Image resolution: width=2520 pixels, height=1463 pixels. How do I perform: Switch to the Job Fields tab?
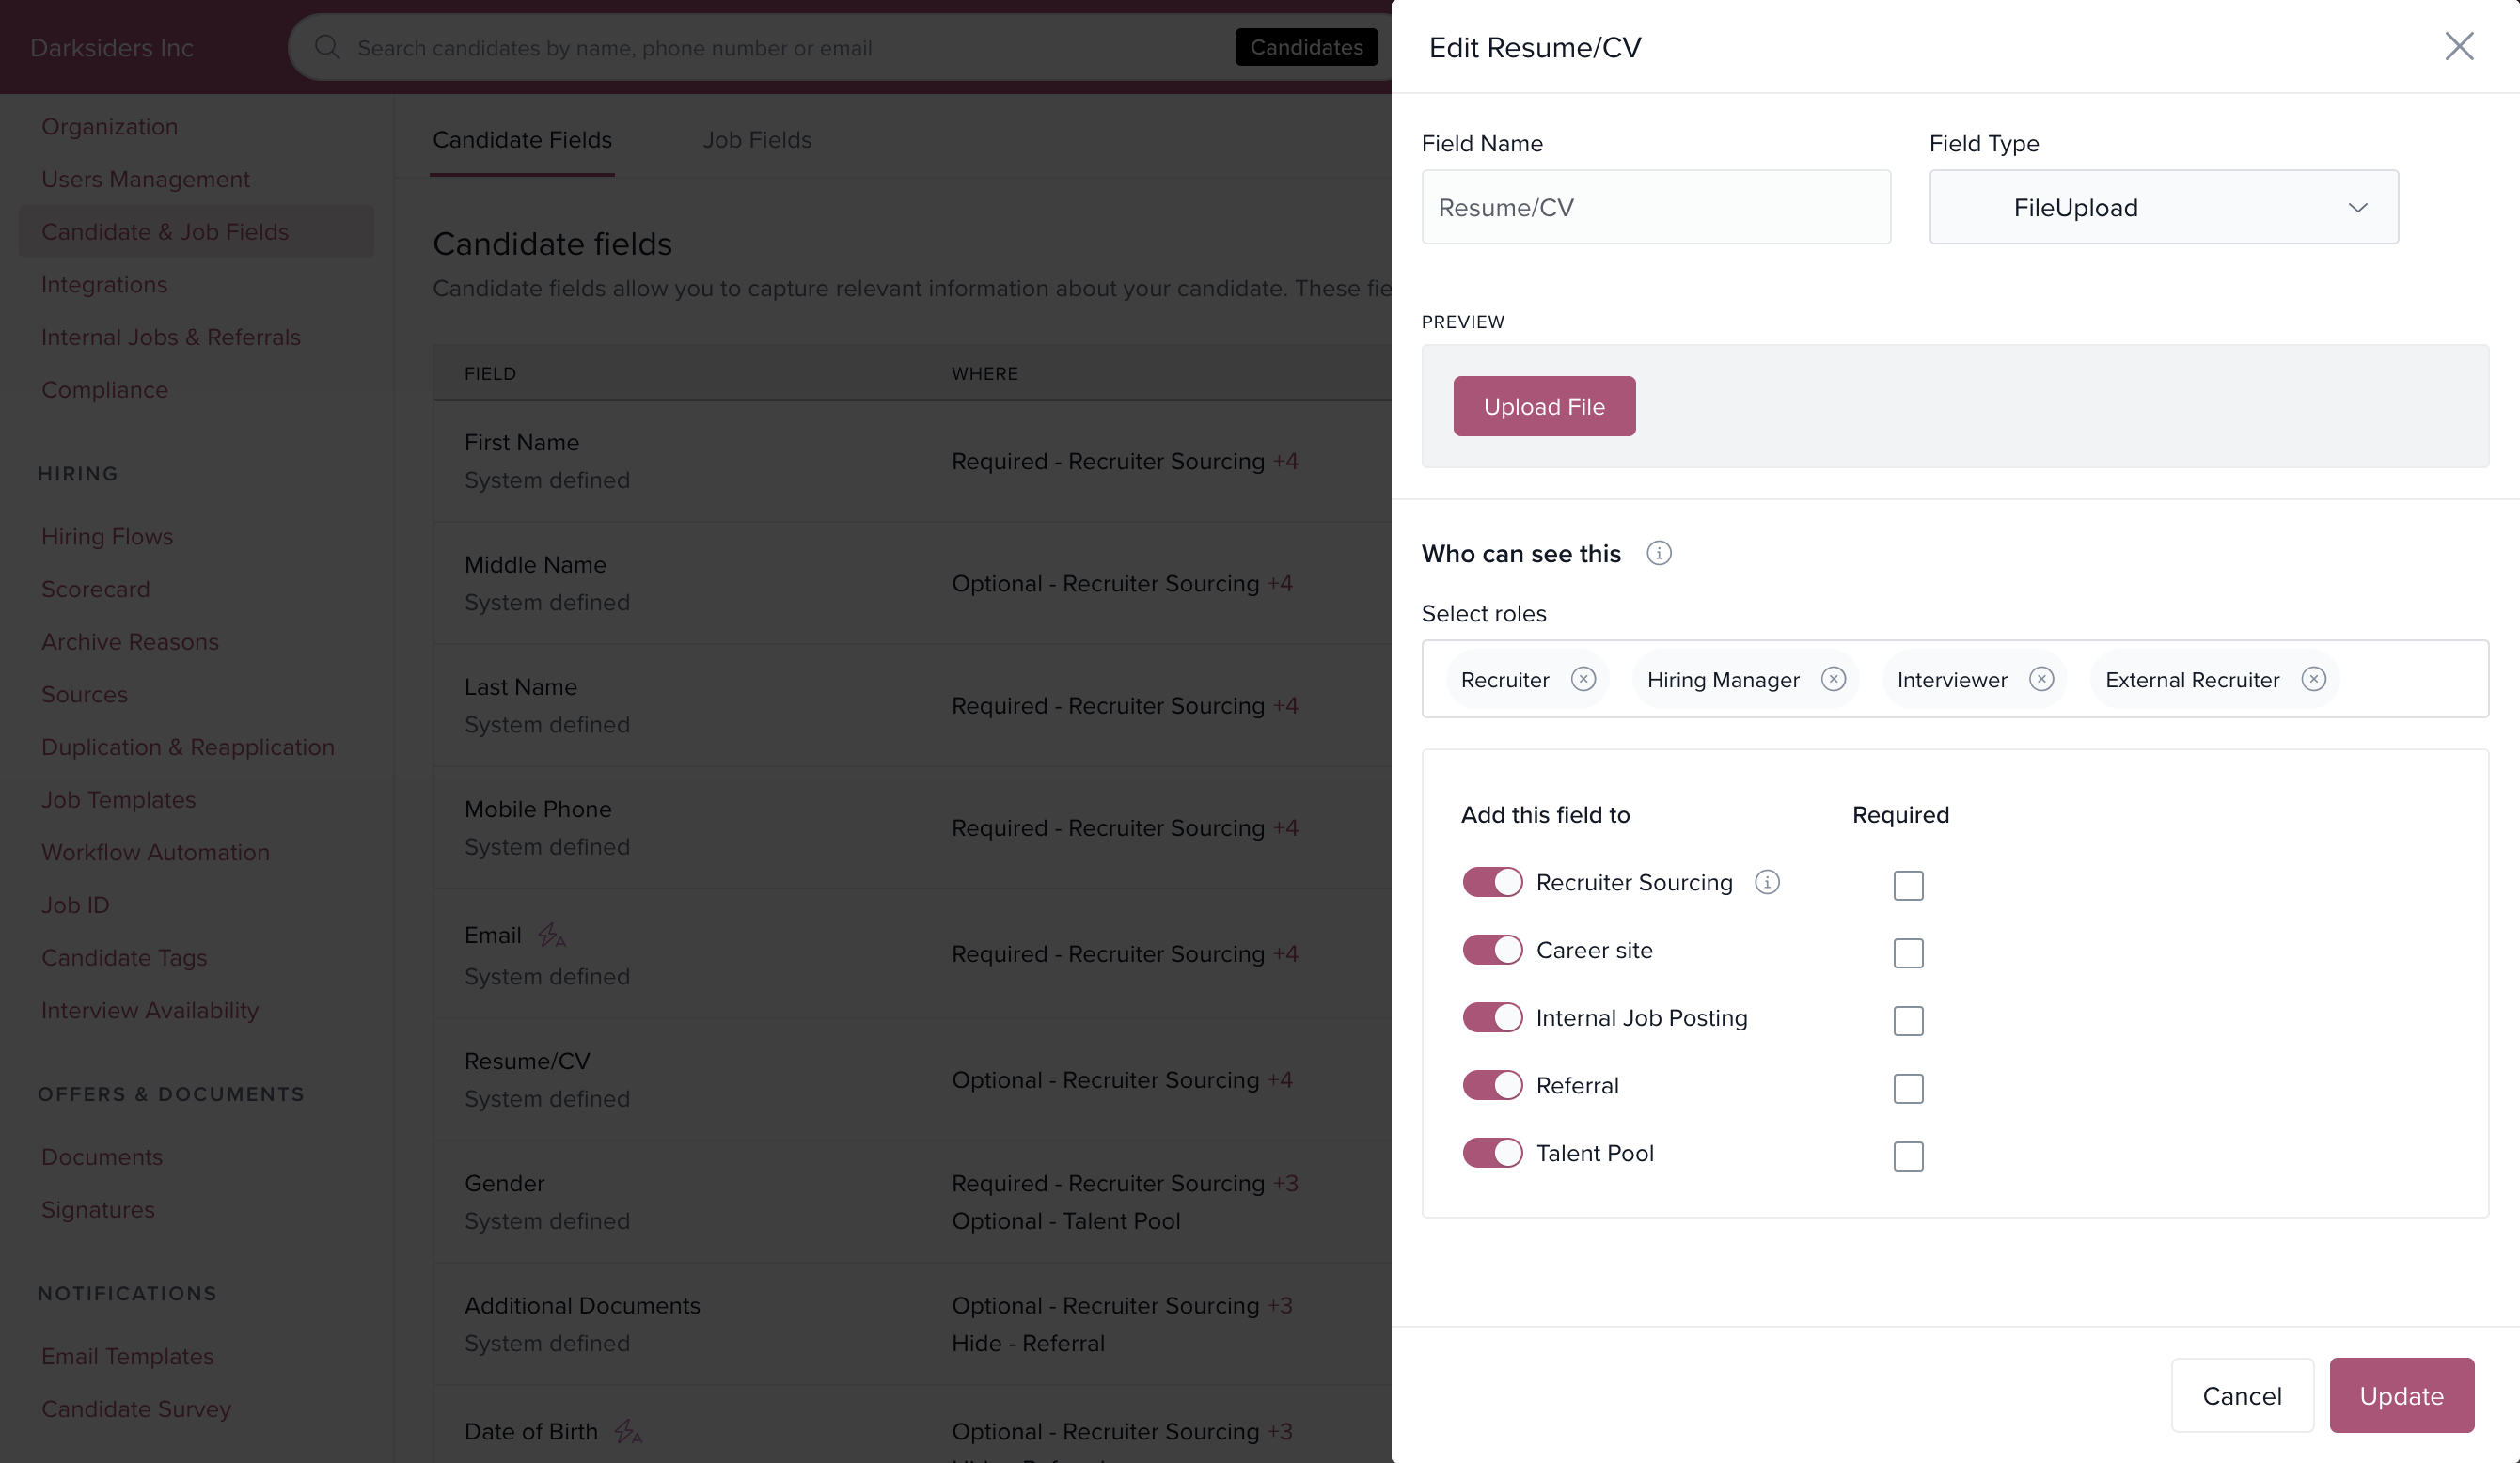[757, 140]
